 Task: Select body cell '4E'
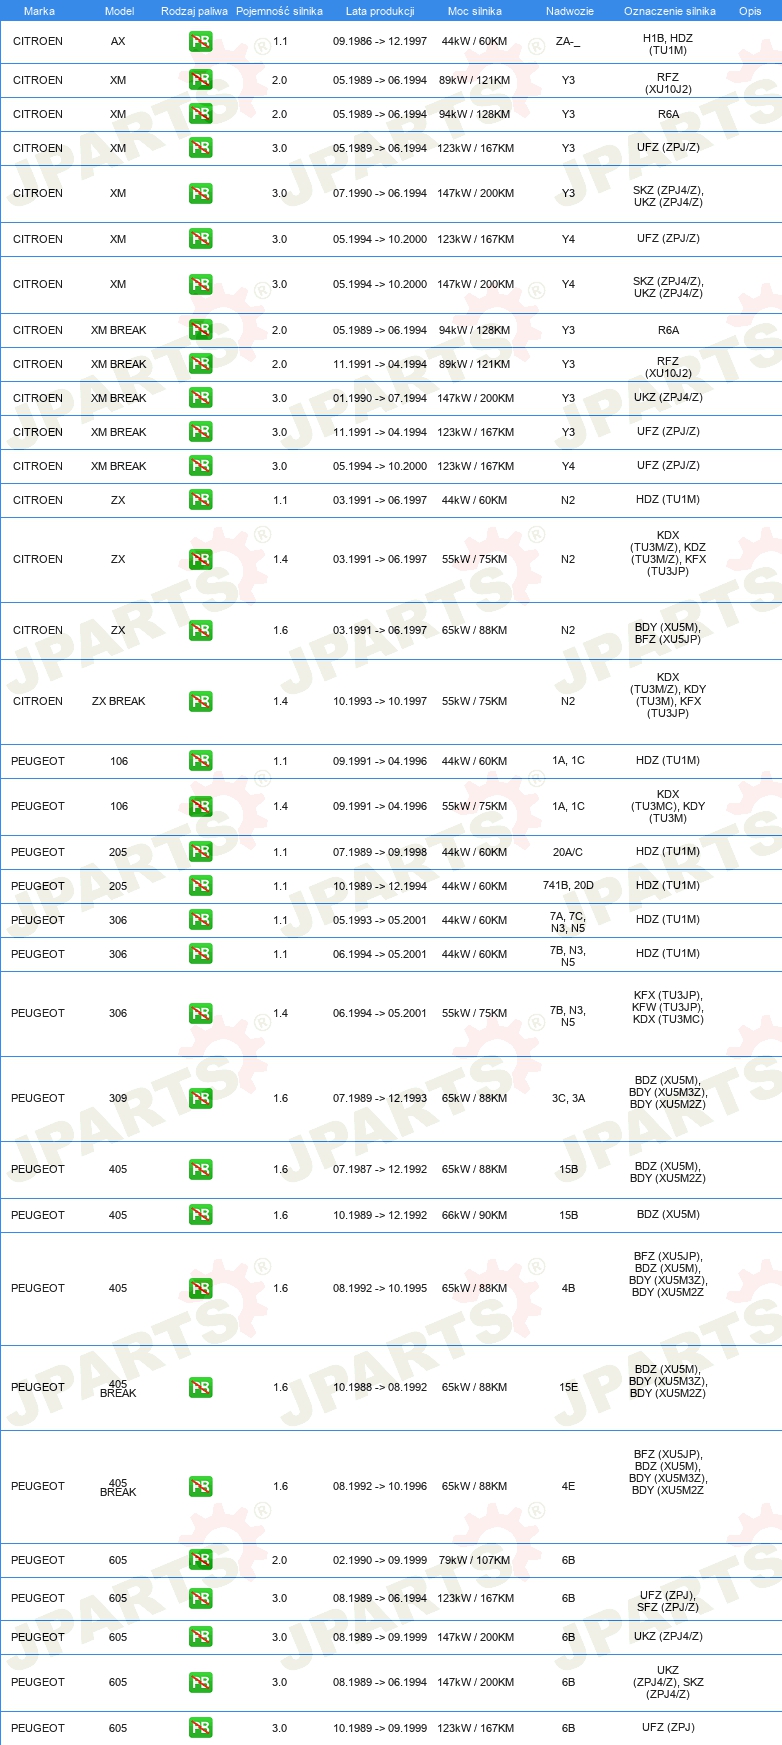pos(568,1486)
